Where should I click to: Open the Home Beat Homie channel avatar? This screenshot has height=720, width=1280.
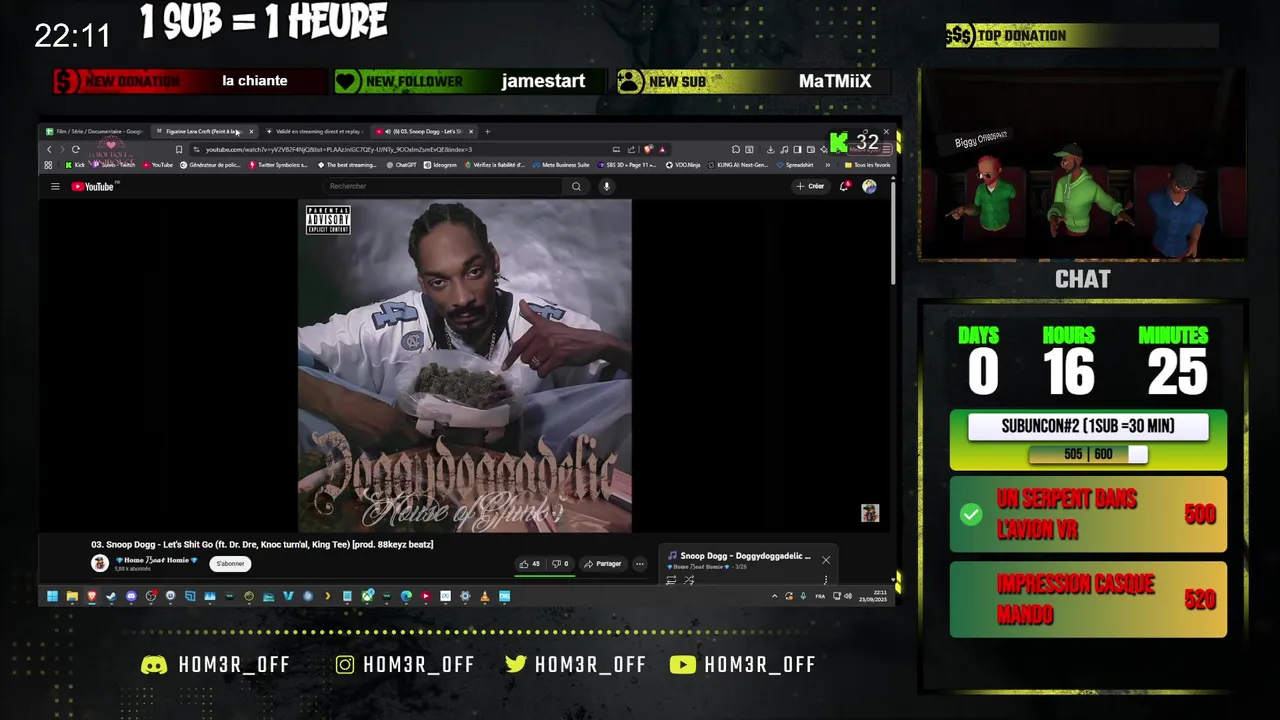(100, 563)
